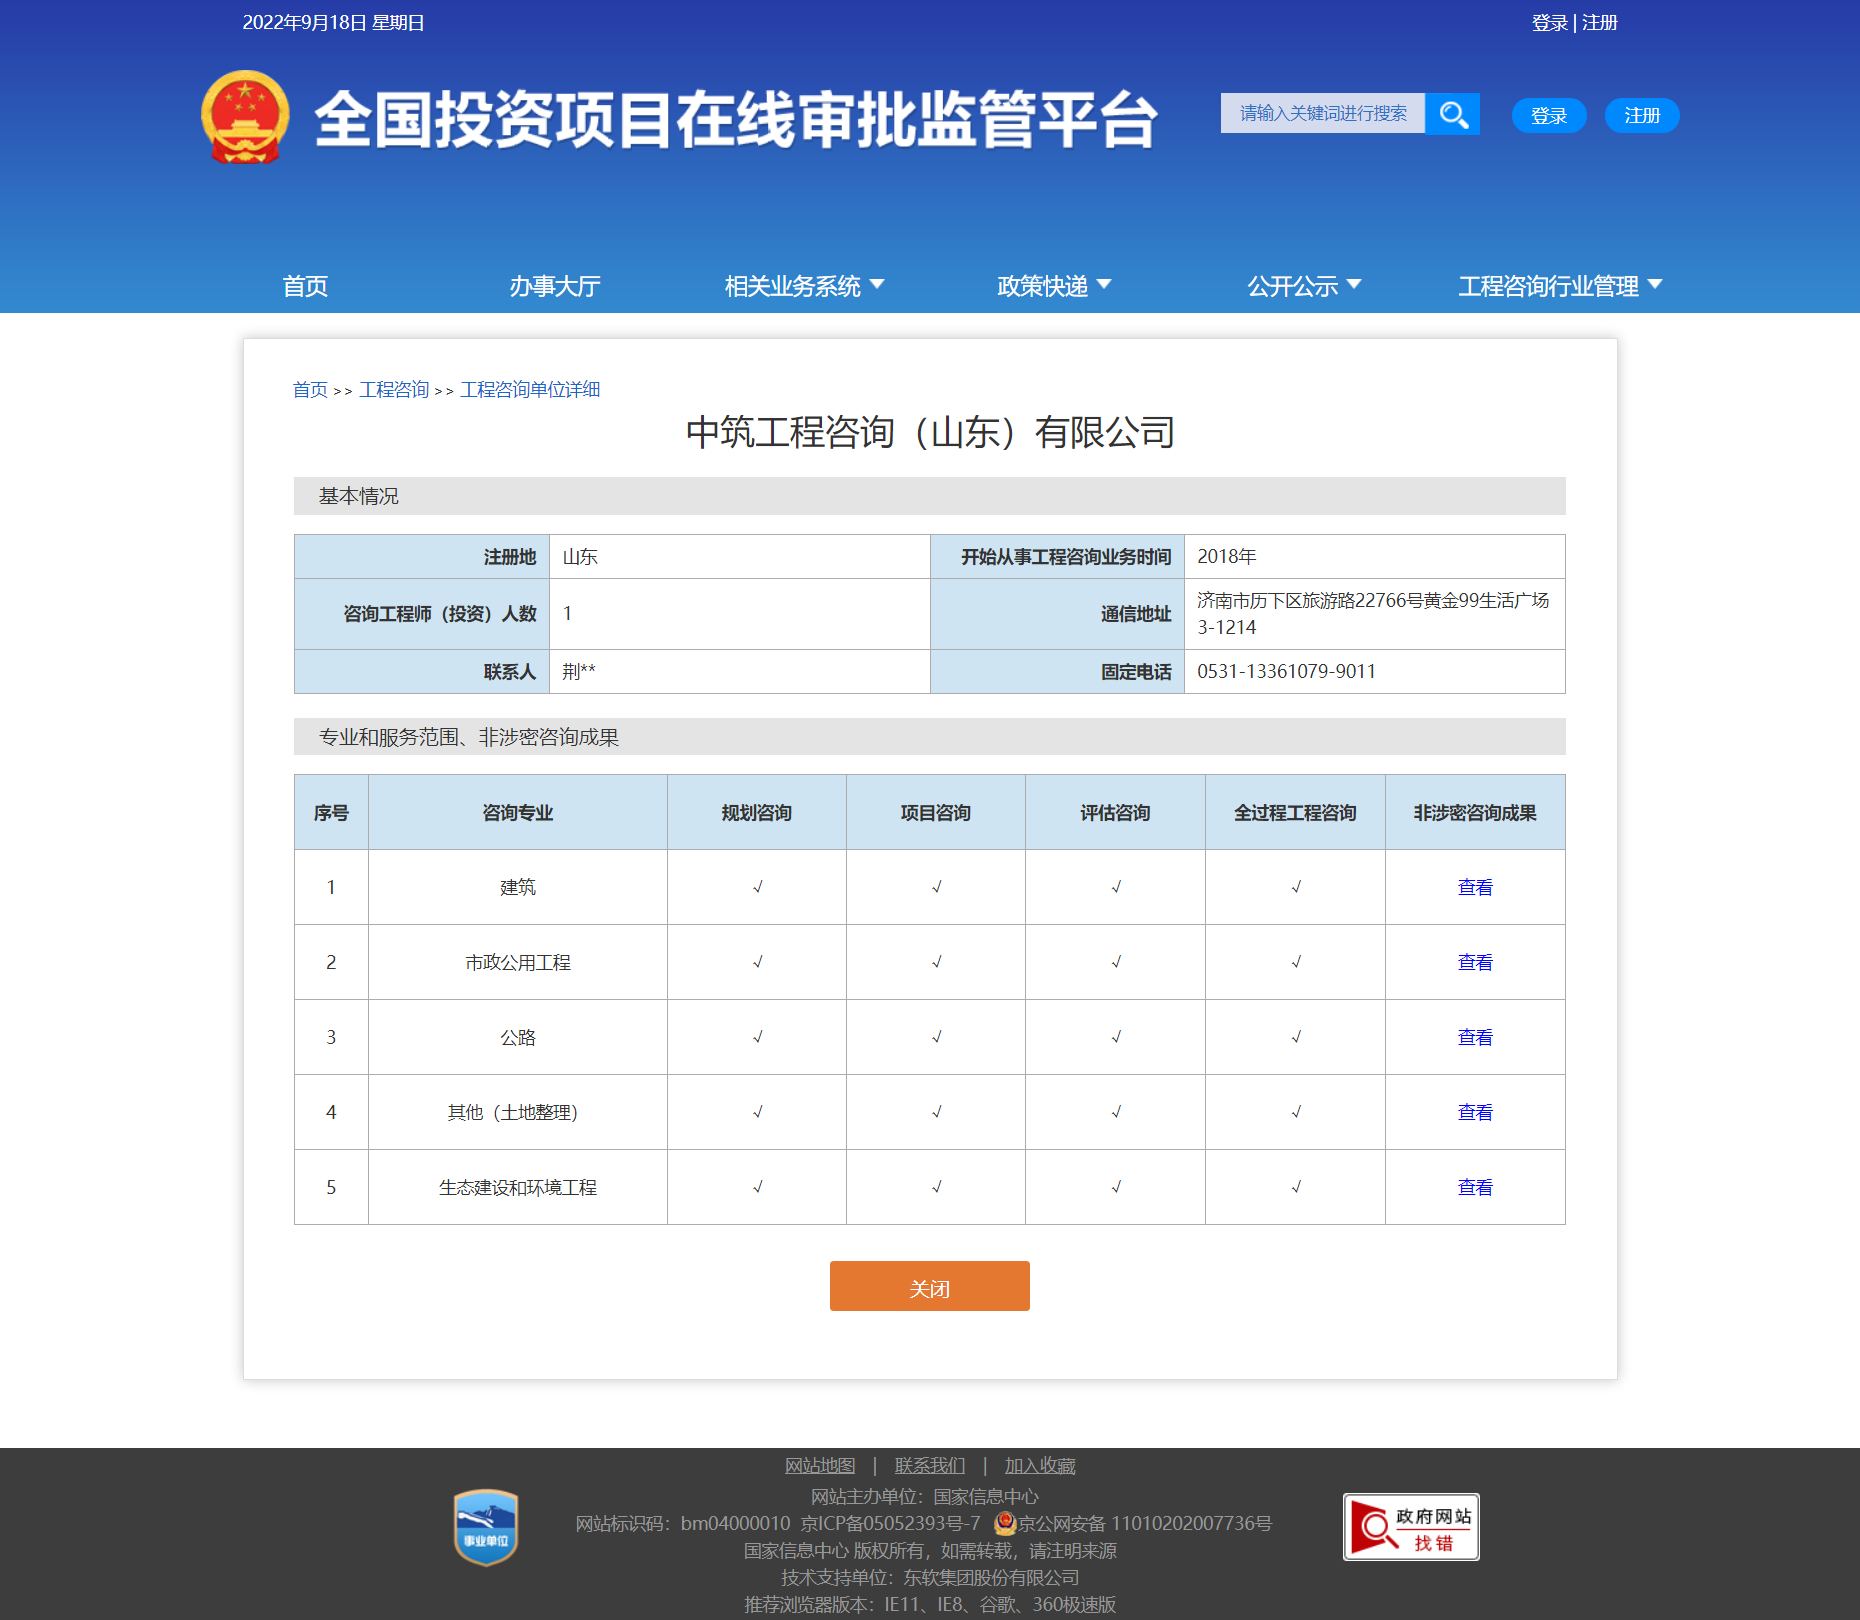1860x1620 pixels.
Task: Click the 登录 button next to search
Action: point(1548,115)
